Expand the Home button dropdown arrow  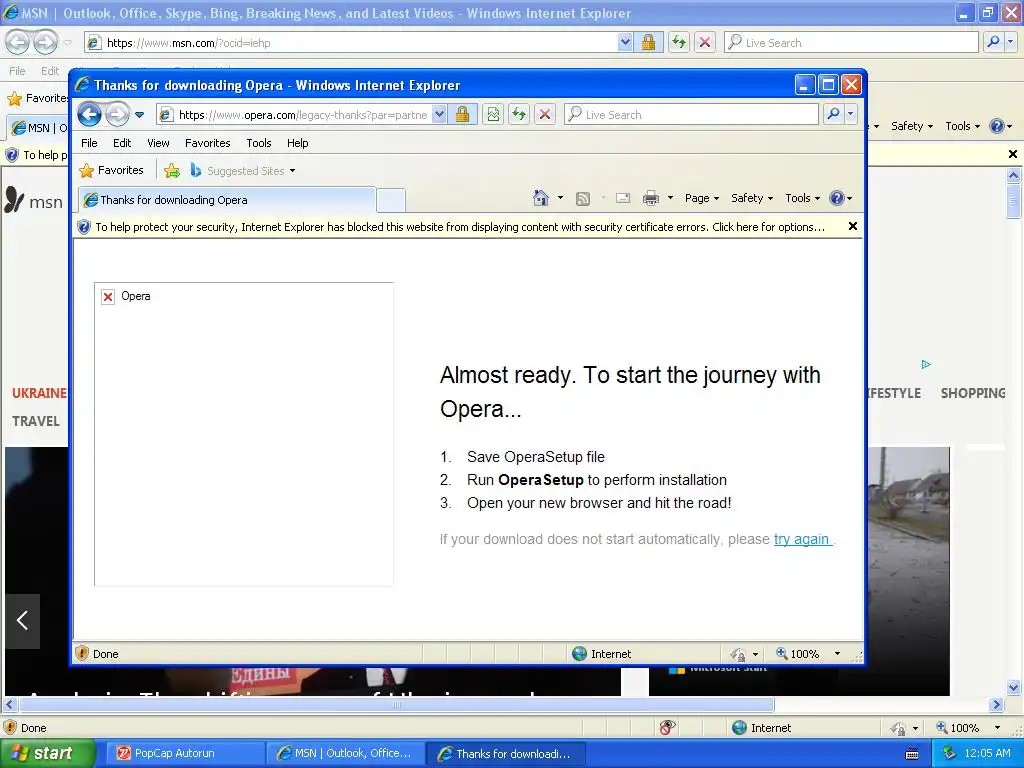(560, 198)
